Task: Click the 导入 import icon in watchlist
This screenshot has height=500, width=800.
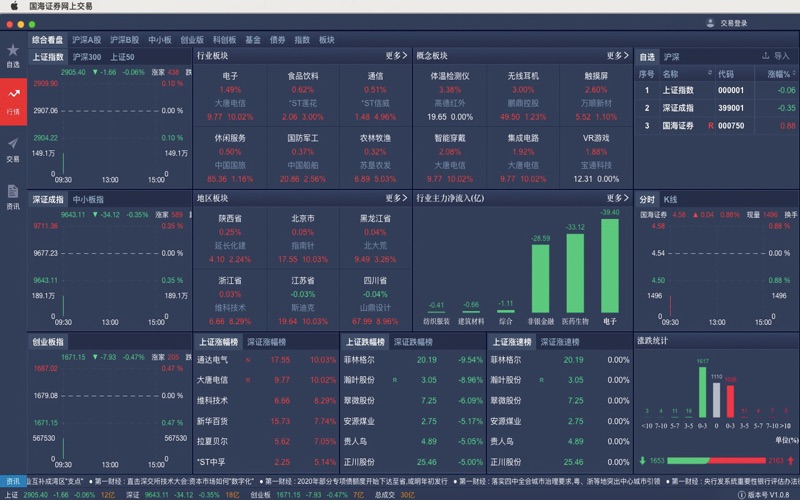Action: tap(766, 56)
